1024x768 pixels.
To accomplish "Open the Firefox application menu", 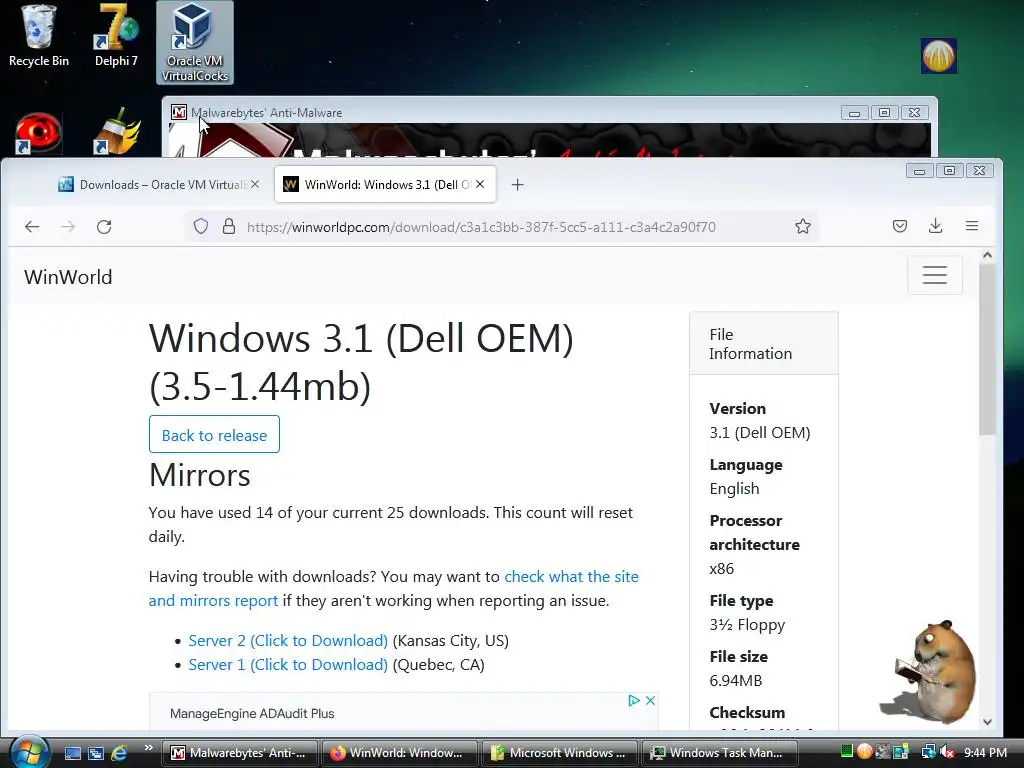I will coord(972,226).
